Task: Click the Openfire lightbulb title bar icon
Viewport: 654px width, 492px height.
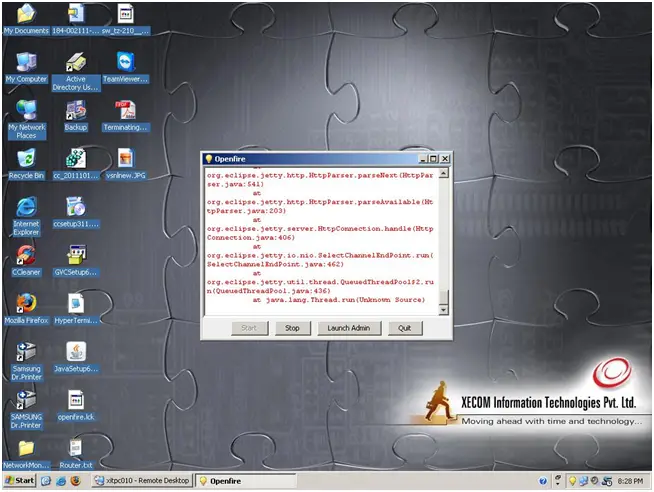Action: tap(209, 159)
